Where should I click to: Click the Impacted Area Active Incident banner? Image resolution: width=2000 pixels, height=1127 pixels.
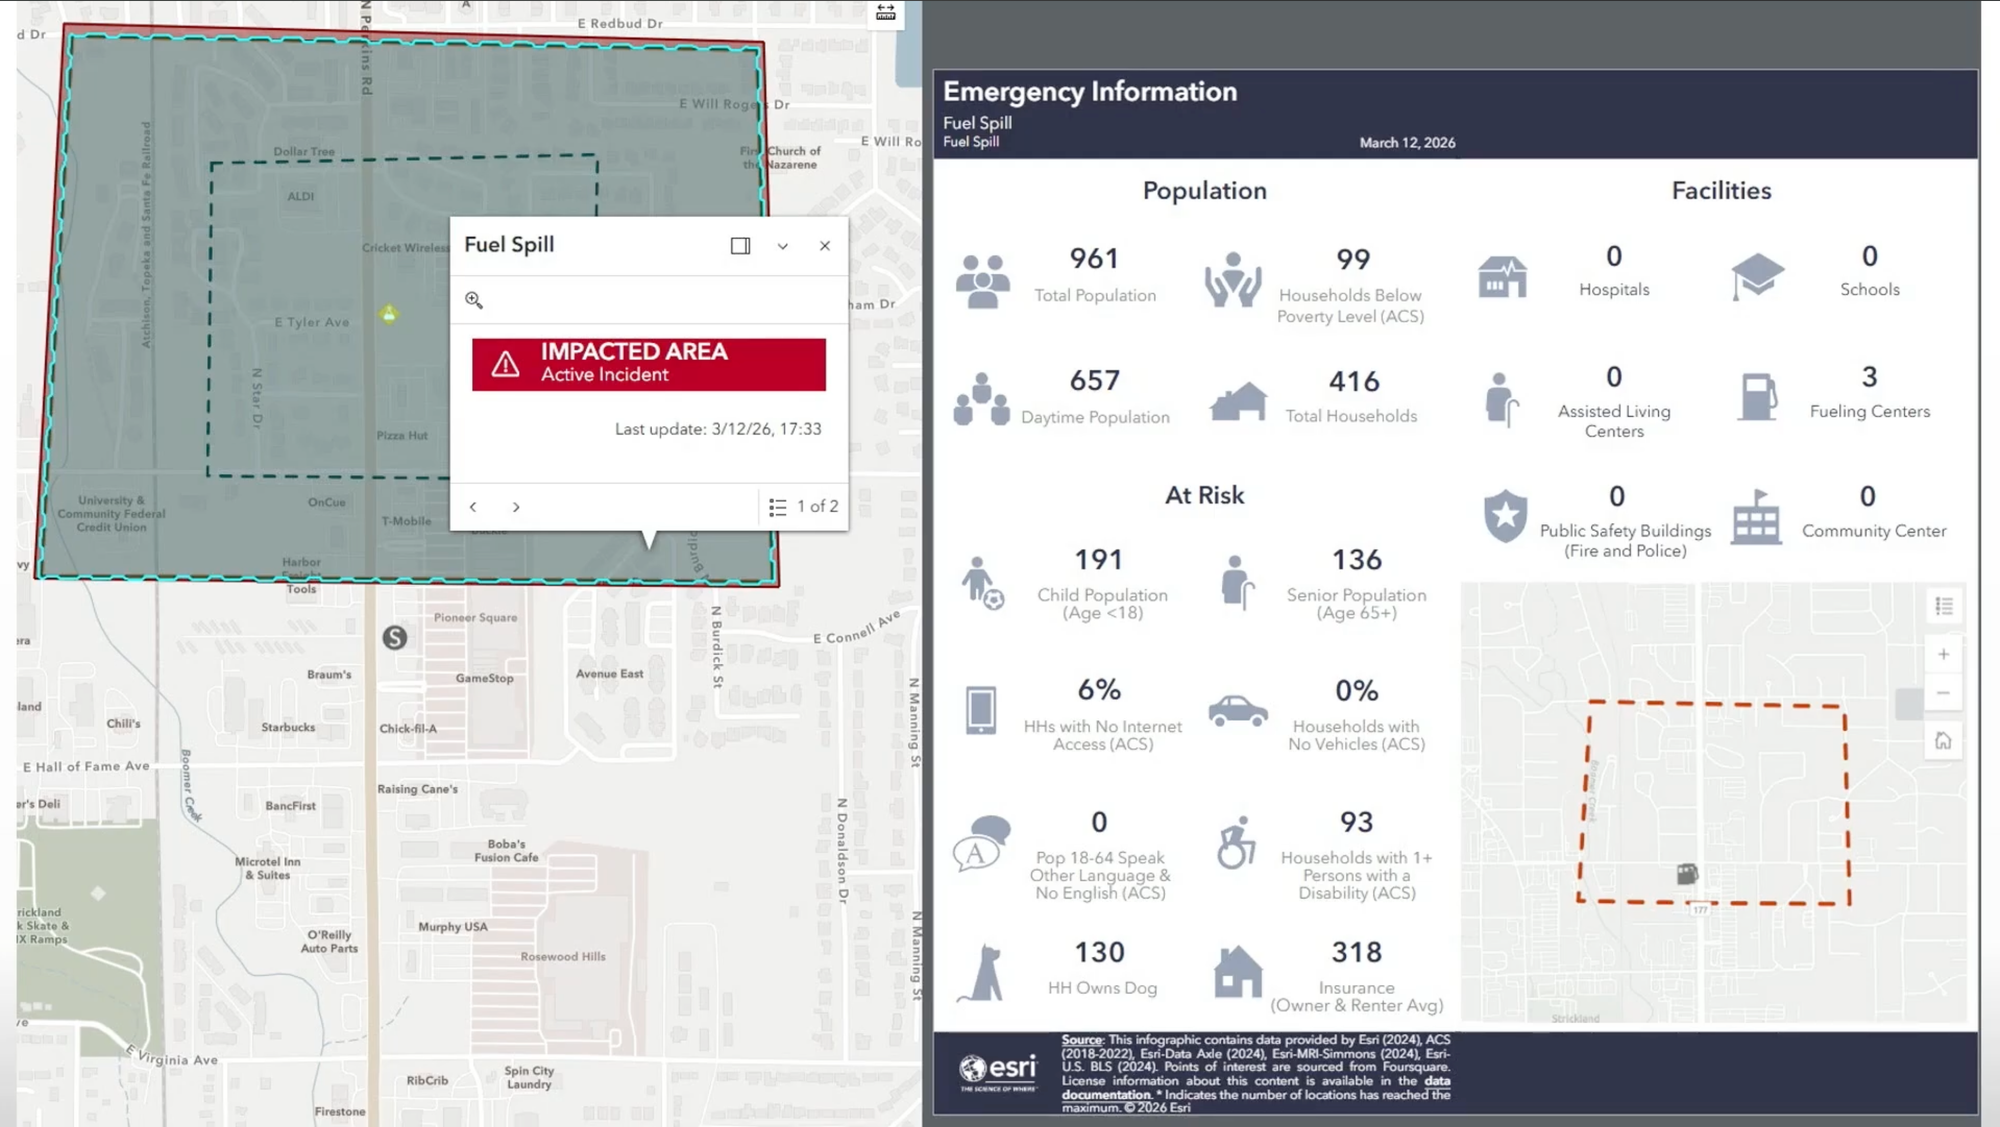click(649, 364)
